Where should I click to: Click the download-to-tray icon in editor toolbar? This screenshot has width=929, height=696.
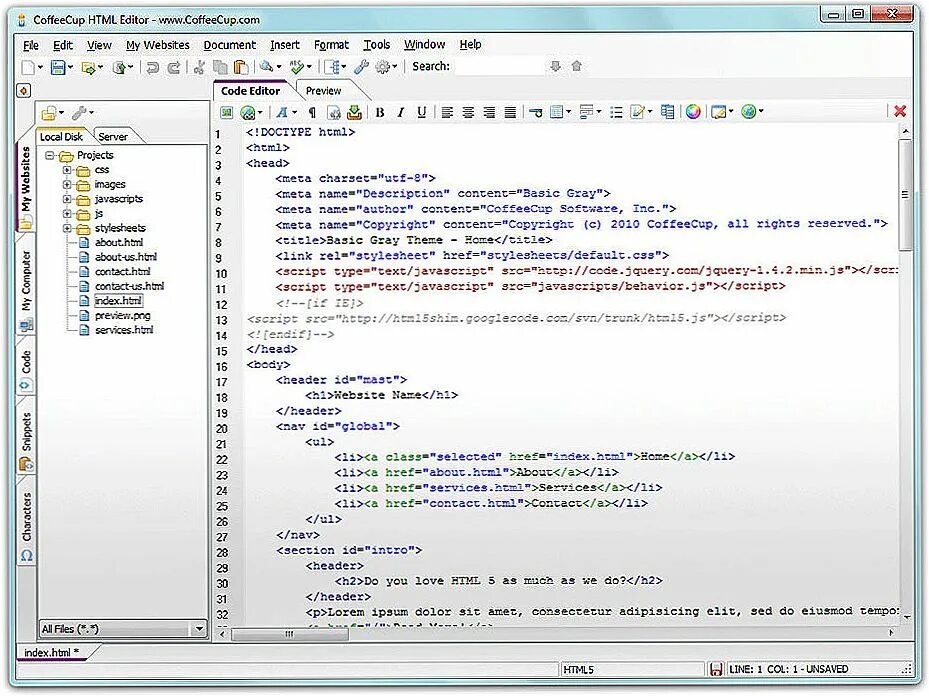coord(354,112)
